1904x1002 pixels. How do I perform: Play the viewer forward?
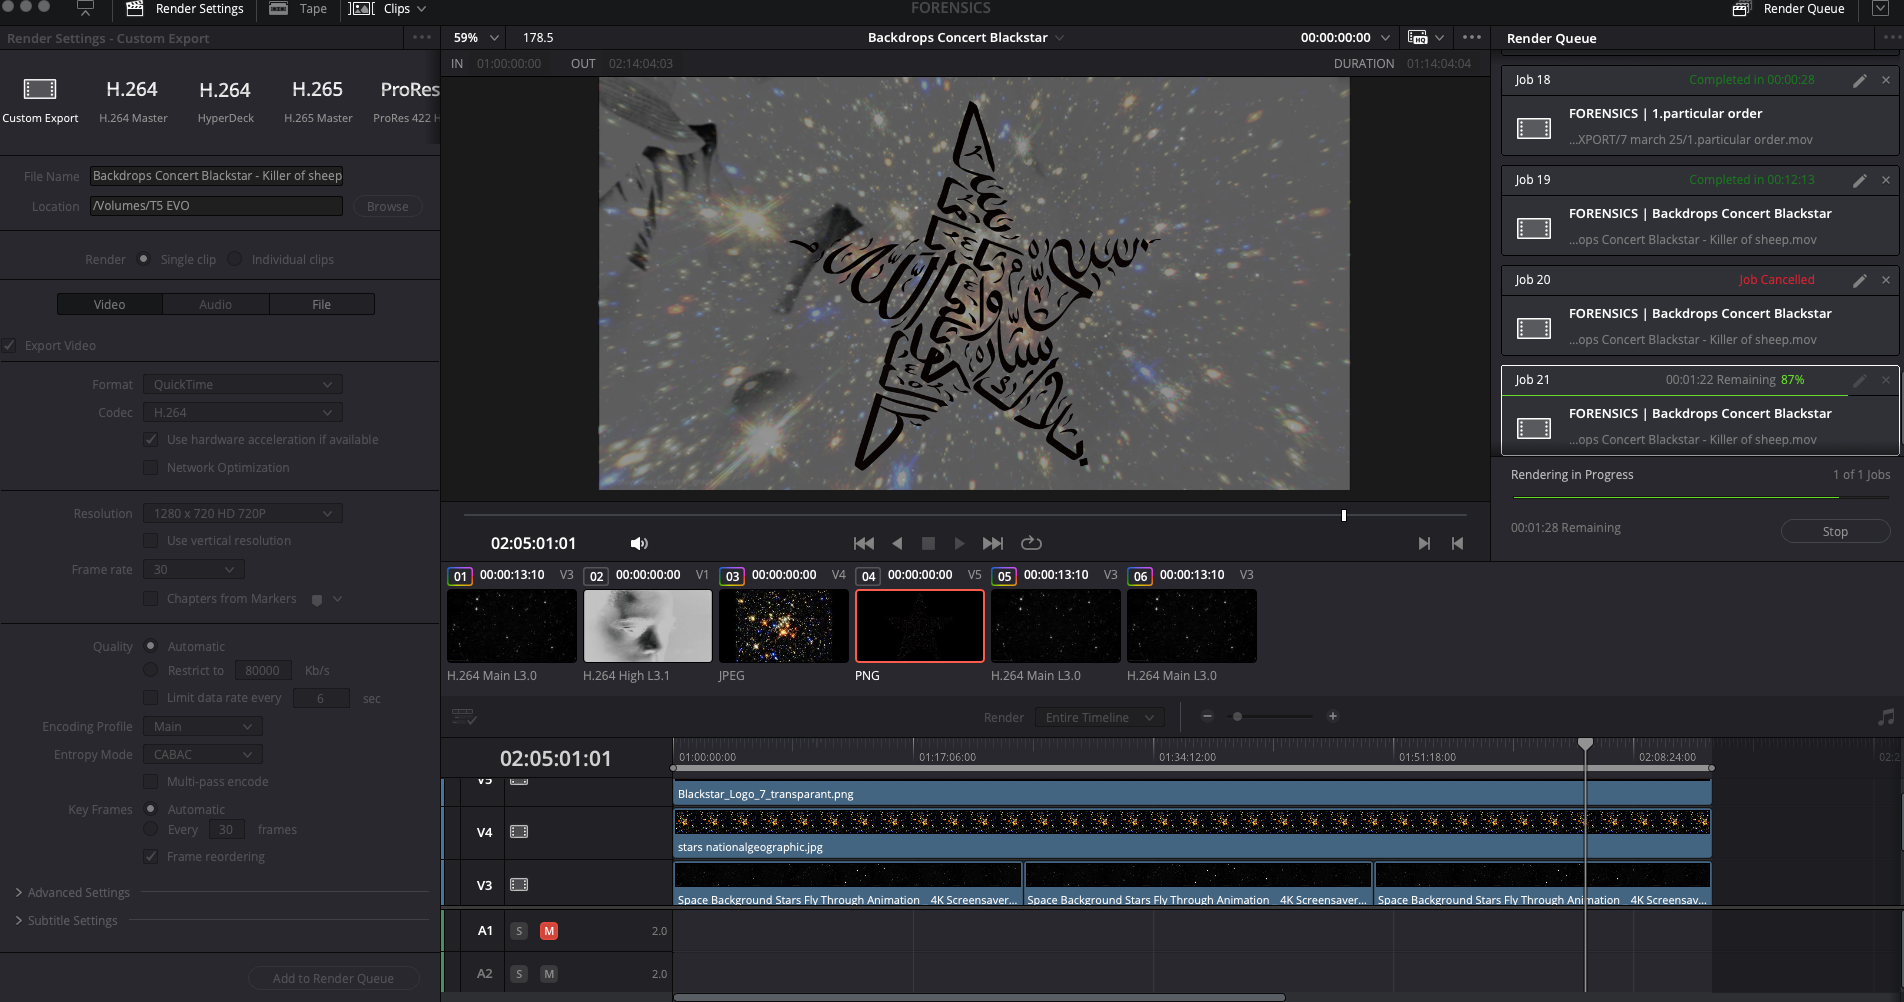tap(959, 543)
